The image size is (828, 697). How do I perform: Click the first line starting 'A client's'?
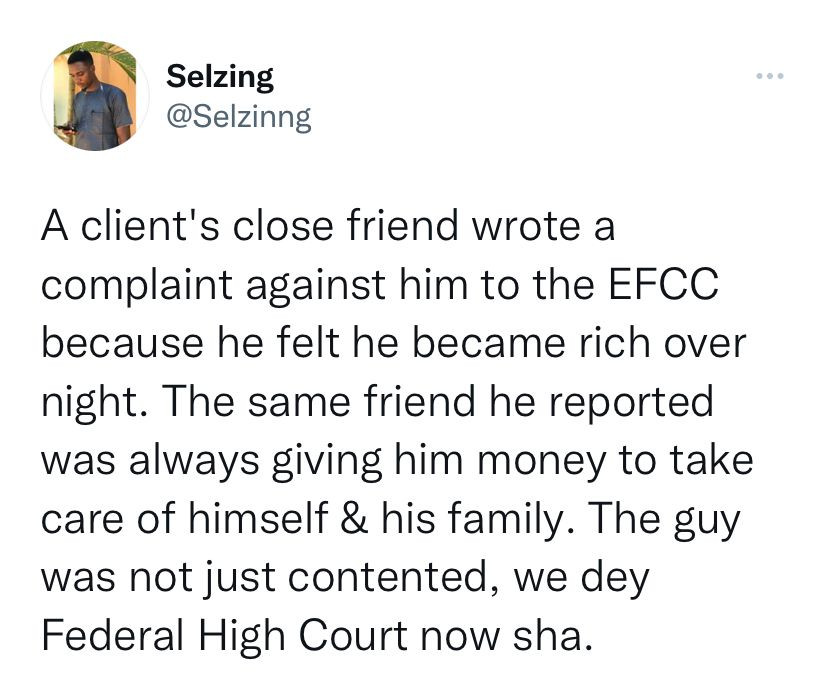tap(328, 226)
